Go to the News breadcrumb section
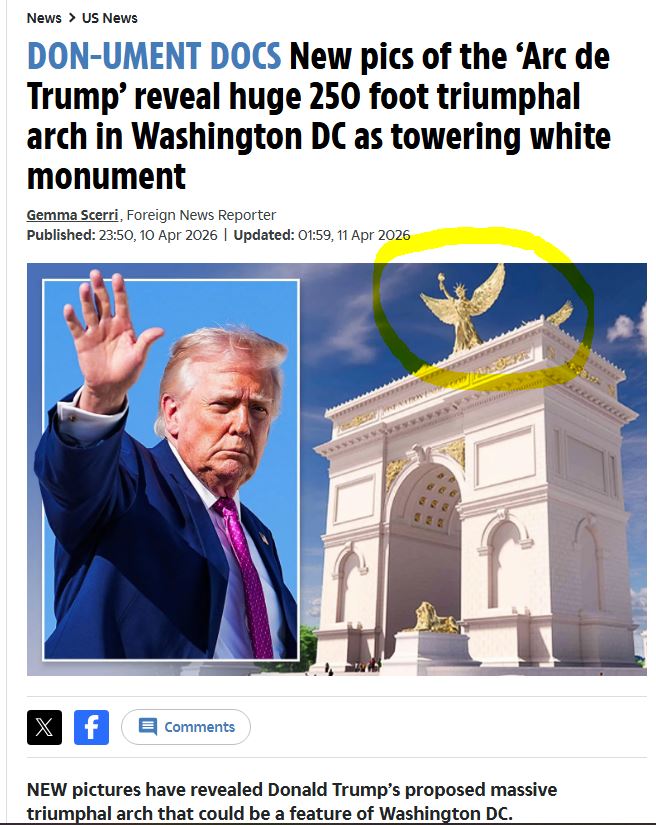This screenshot has width=656, height=825. pos(44,18)
